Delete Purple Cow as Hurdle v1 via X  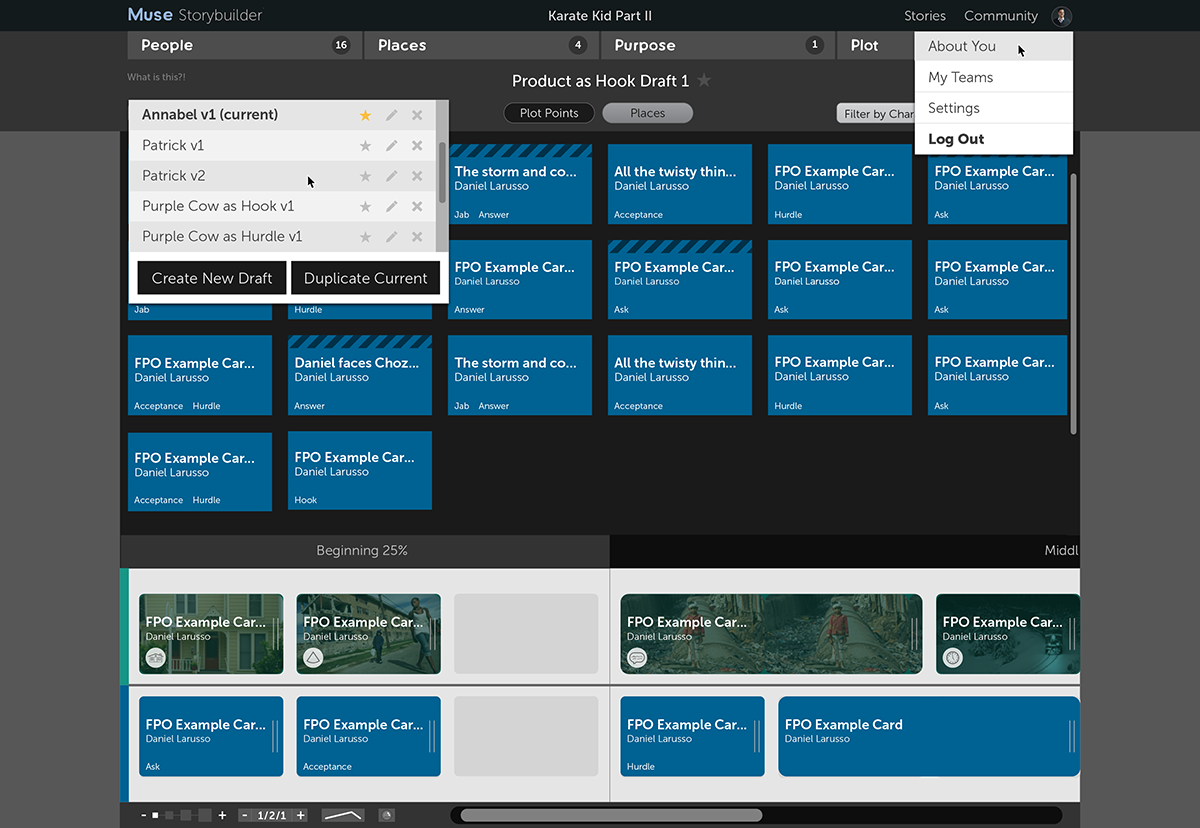pos(417,237)
